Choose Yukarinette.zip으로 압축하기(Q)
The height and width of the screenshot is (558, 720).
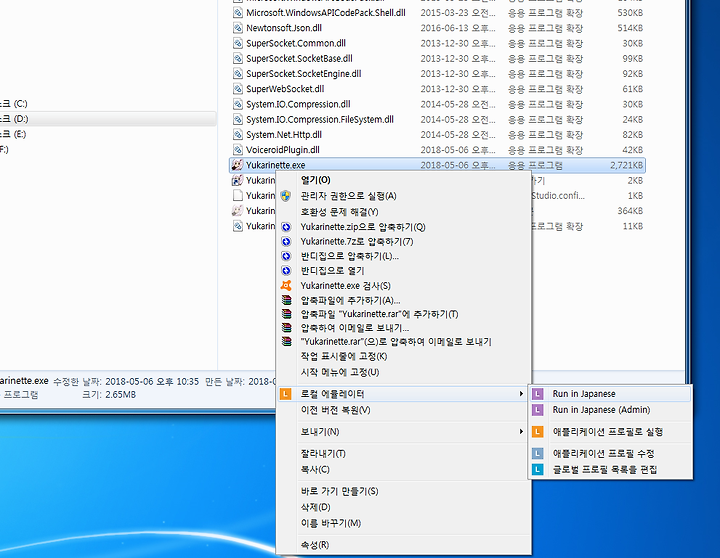(x=404, y=227)
